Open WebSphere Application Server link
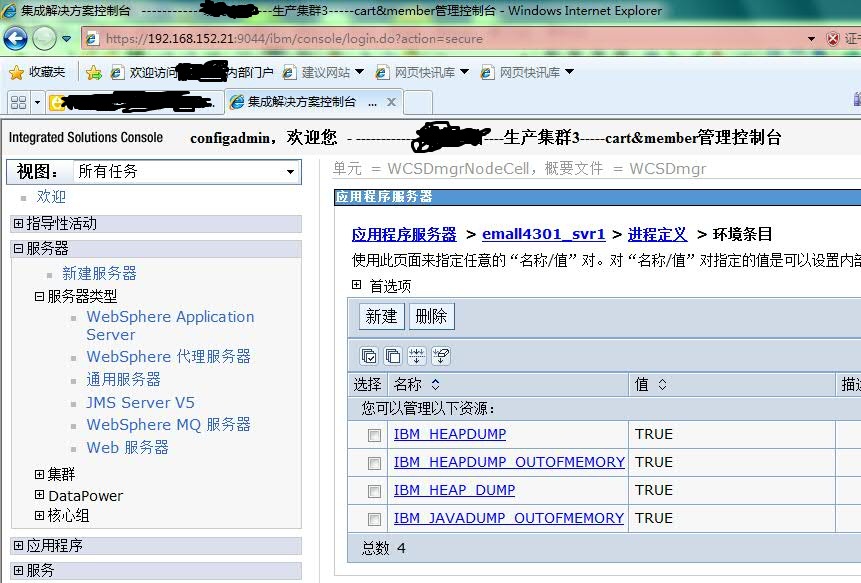This screenshot has width=861, height=583. click(x=170, y=326)
